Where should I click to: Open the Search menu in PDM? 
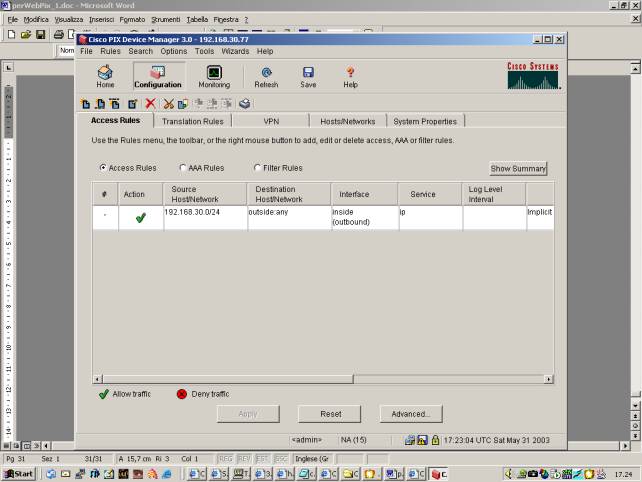click(140, 51)
